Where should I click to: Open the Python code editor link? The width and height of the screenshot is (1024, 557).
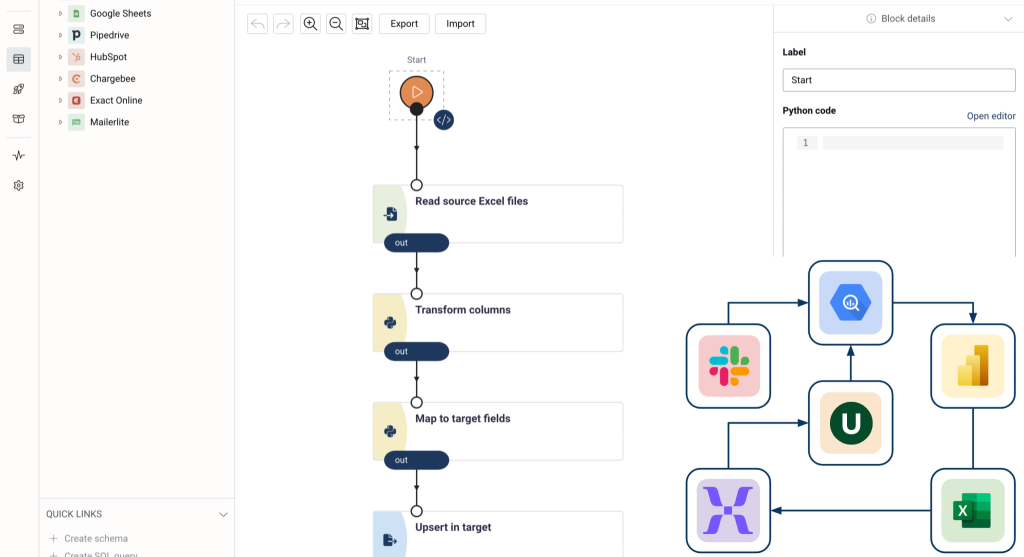991,116
